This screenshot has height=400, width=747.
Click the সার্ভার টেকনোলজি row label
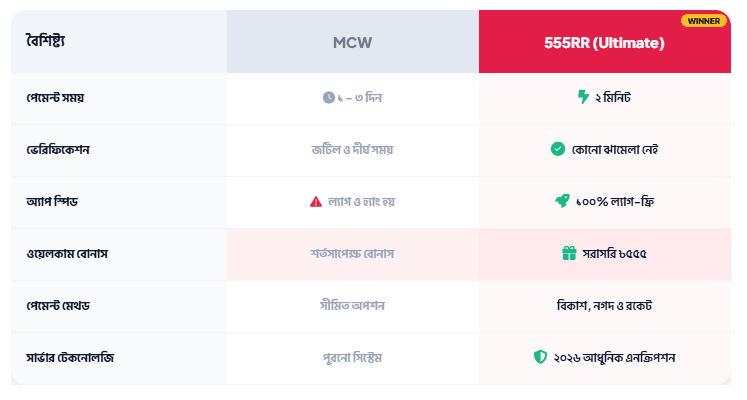point(70,357)
